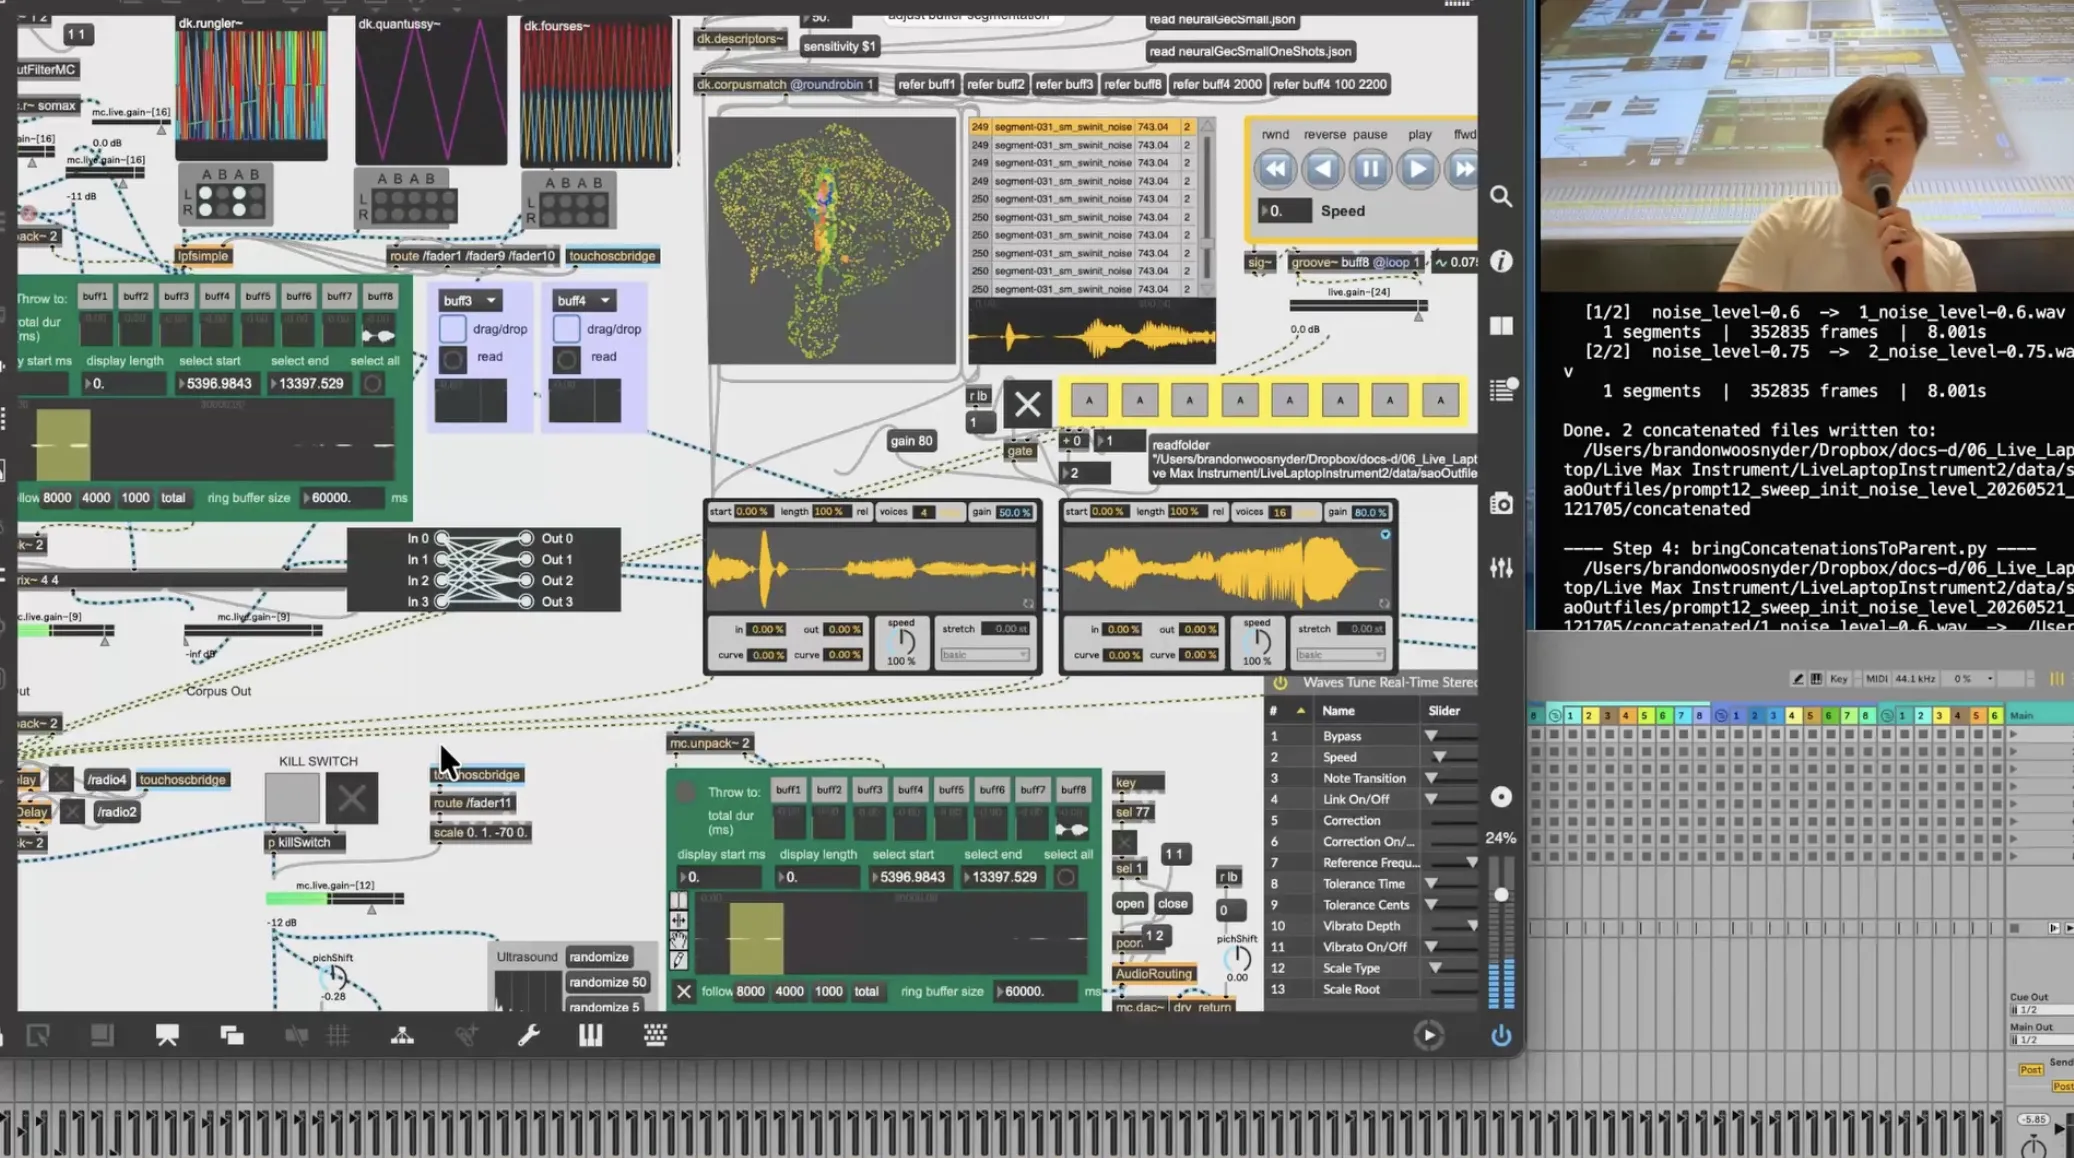Select the MIDI tab in Ableton
Viewport: 2074px width, 1158px height.
point(1876,679)
